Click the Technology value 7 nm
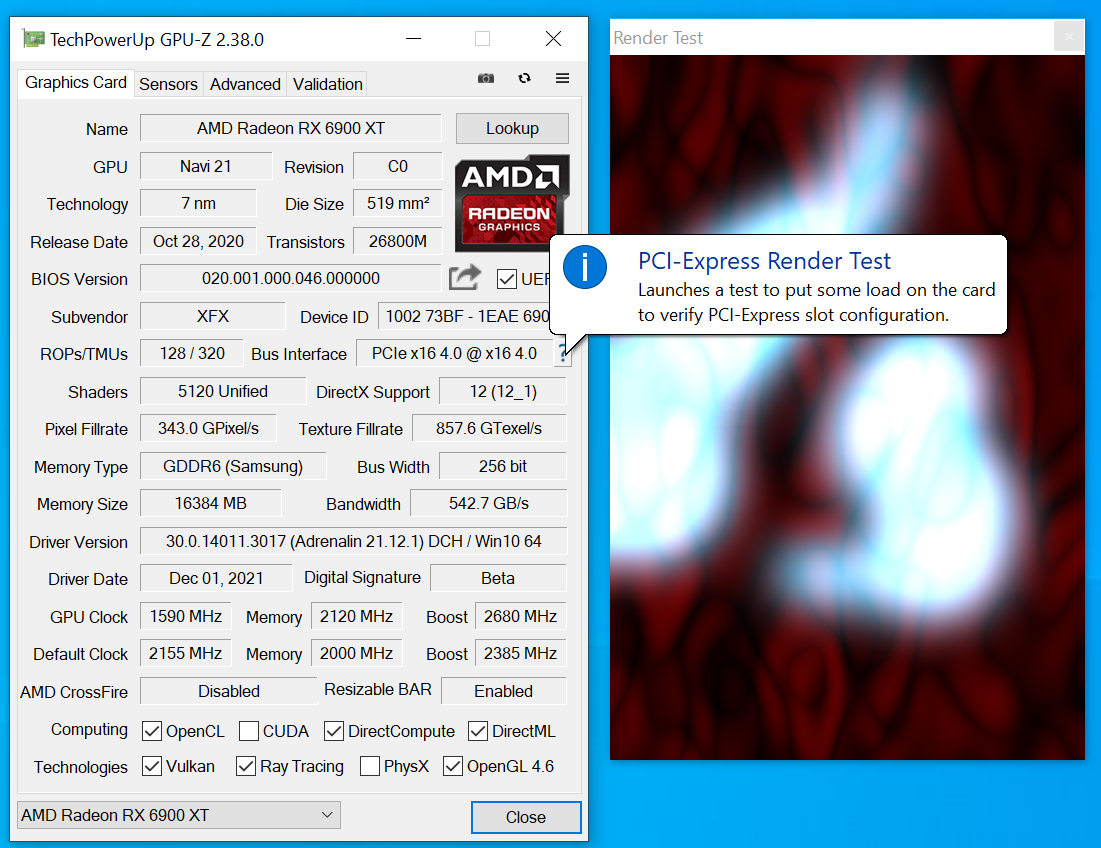1101x848 pixels. [198, 204]
